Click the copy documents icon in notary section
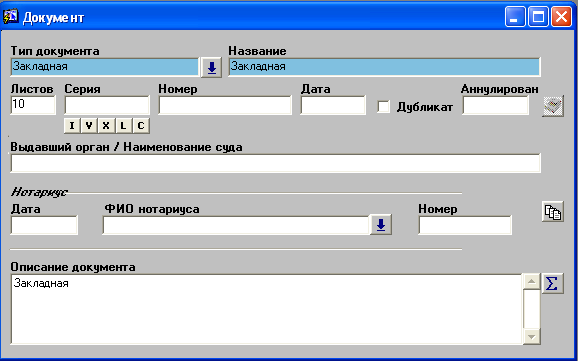This screenshot has width=578, height=361. pyautogui.click(x=552, y=211)
